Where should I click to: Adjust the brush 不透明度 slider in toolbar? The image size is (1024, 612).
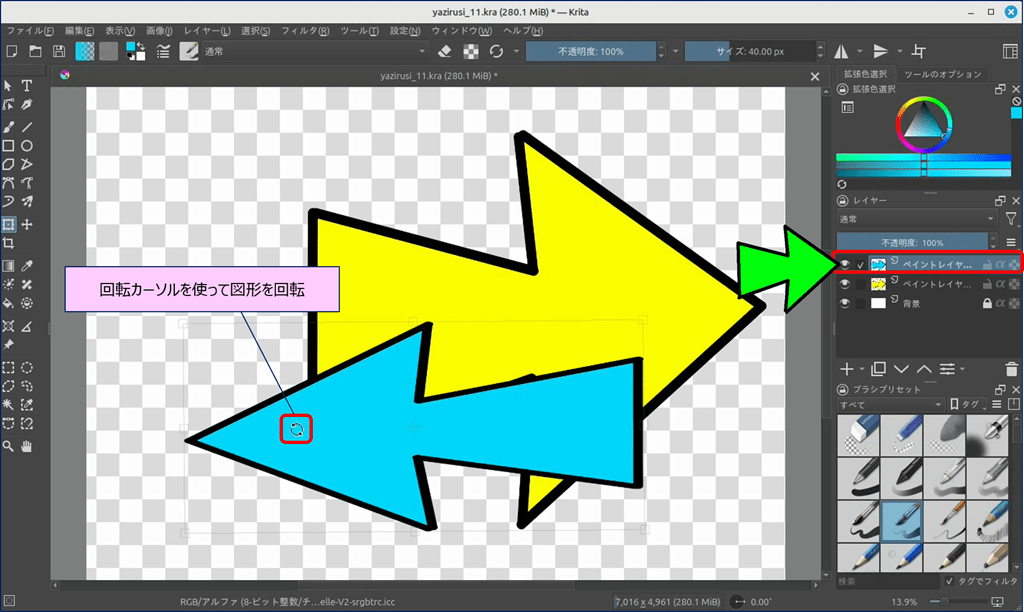591,51
